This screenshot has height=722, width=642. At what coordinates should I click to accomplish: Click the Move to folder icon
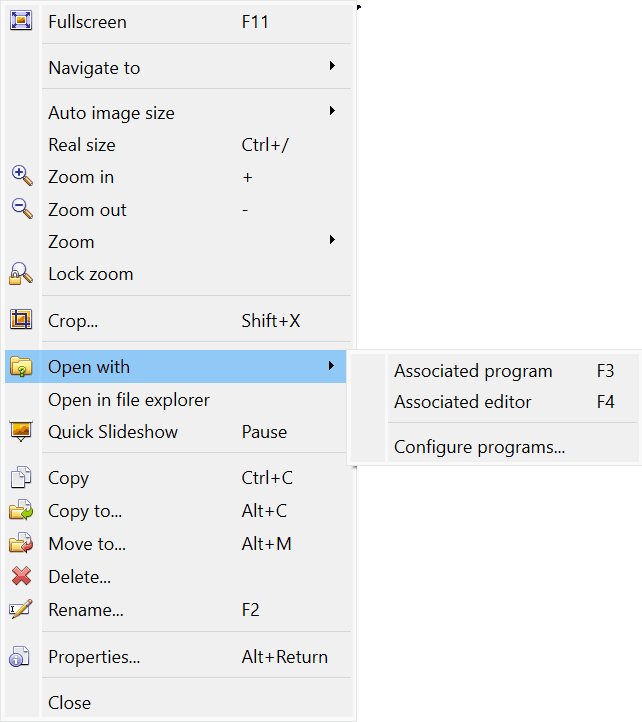21,544
